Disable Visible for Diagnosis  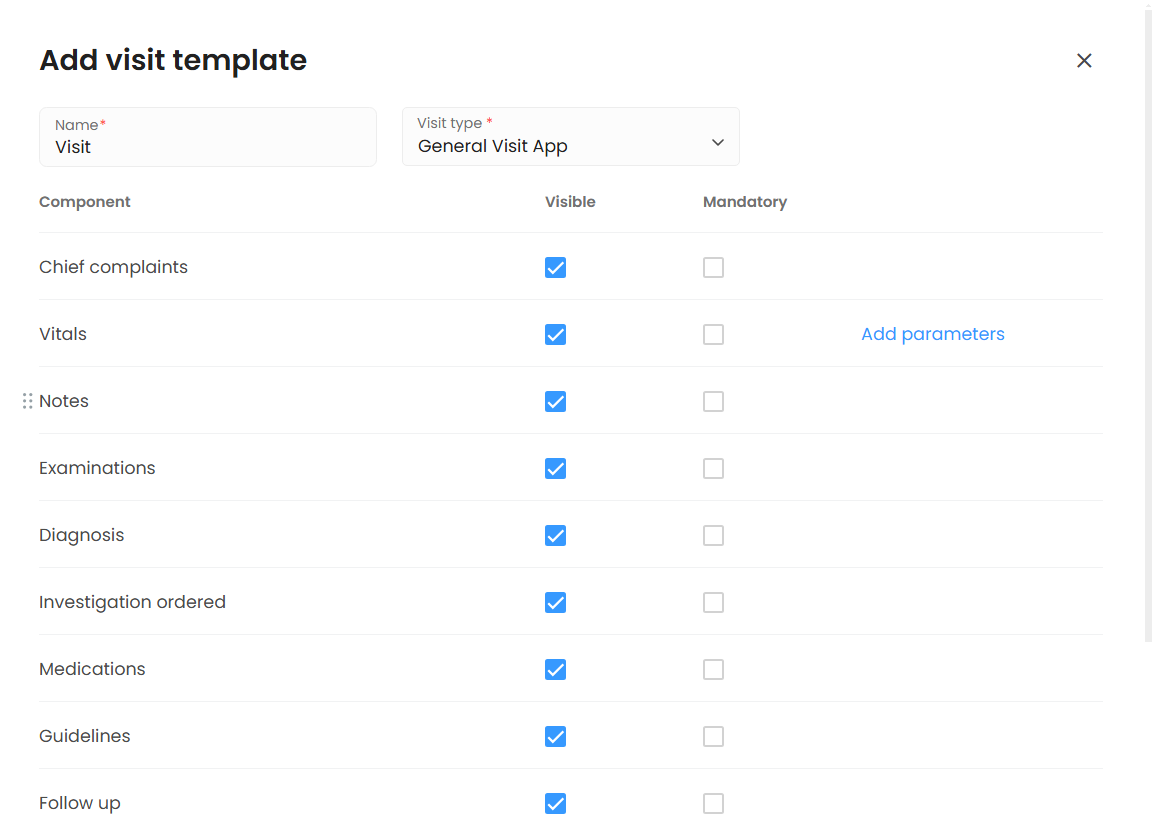click(x=556, y=536)
